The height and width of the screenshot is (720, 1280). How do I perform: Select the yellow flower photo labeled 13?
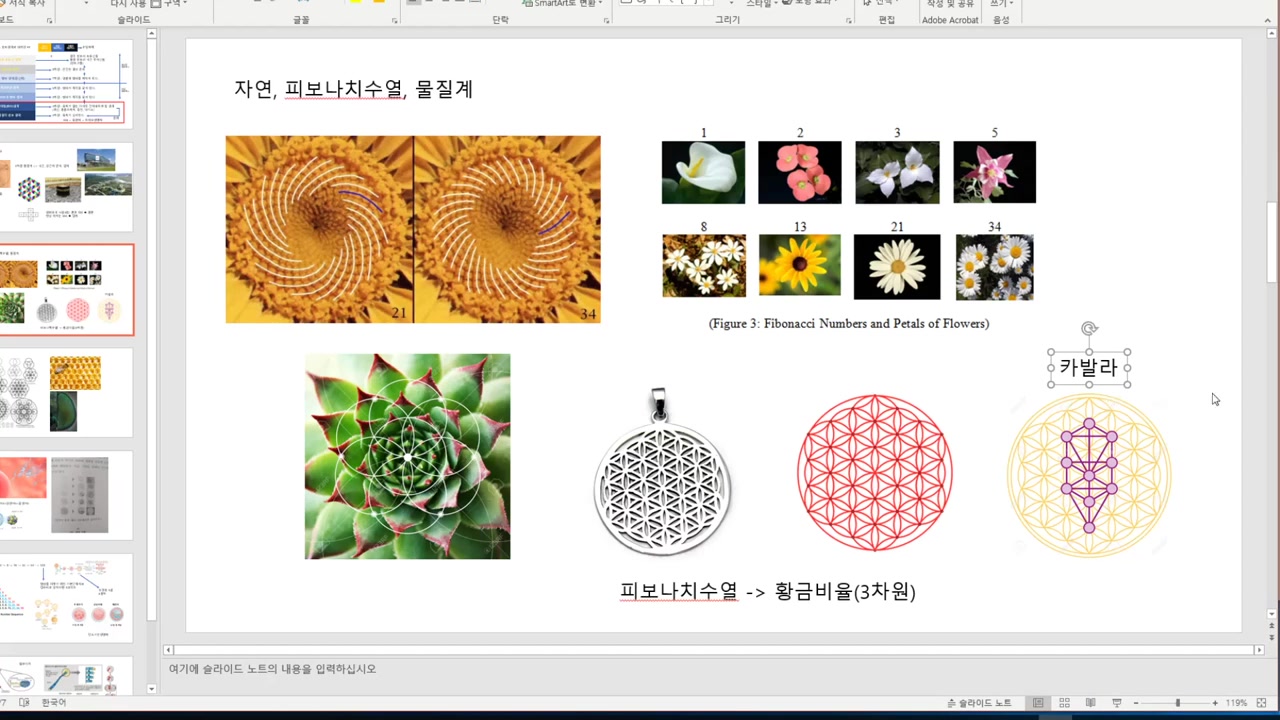(x=800, y=265)
